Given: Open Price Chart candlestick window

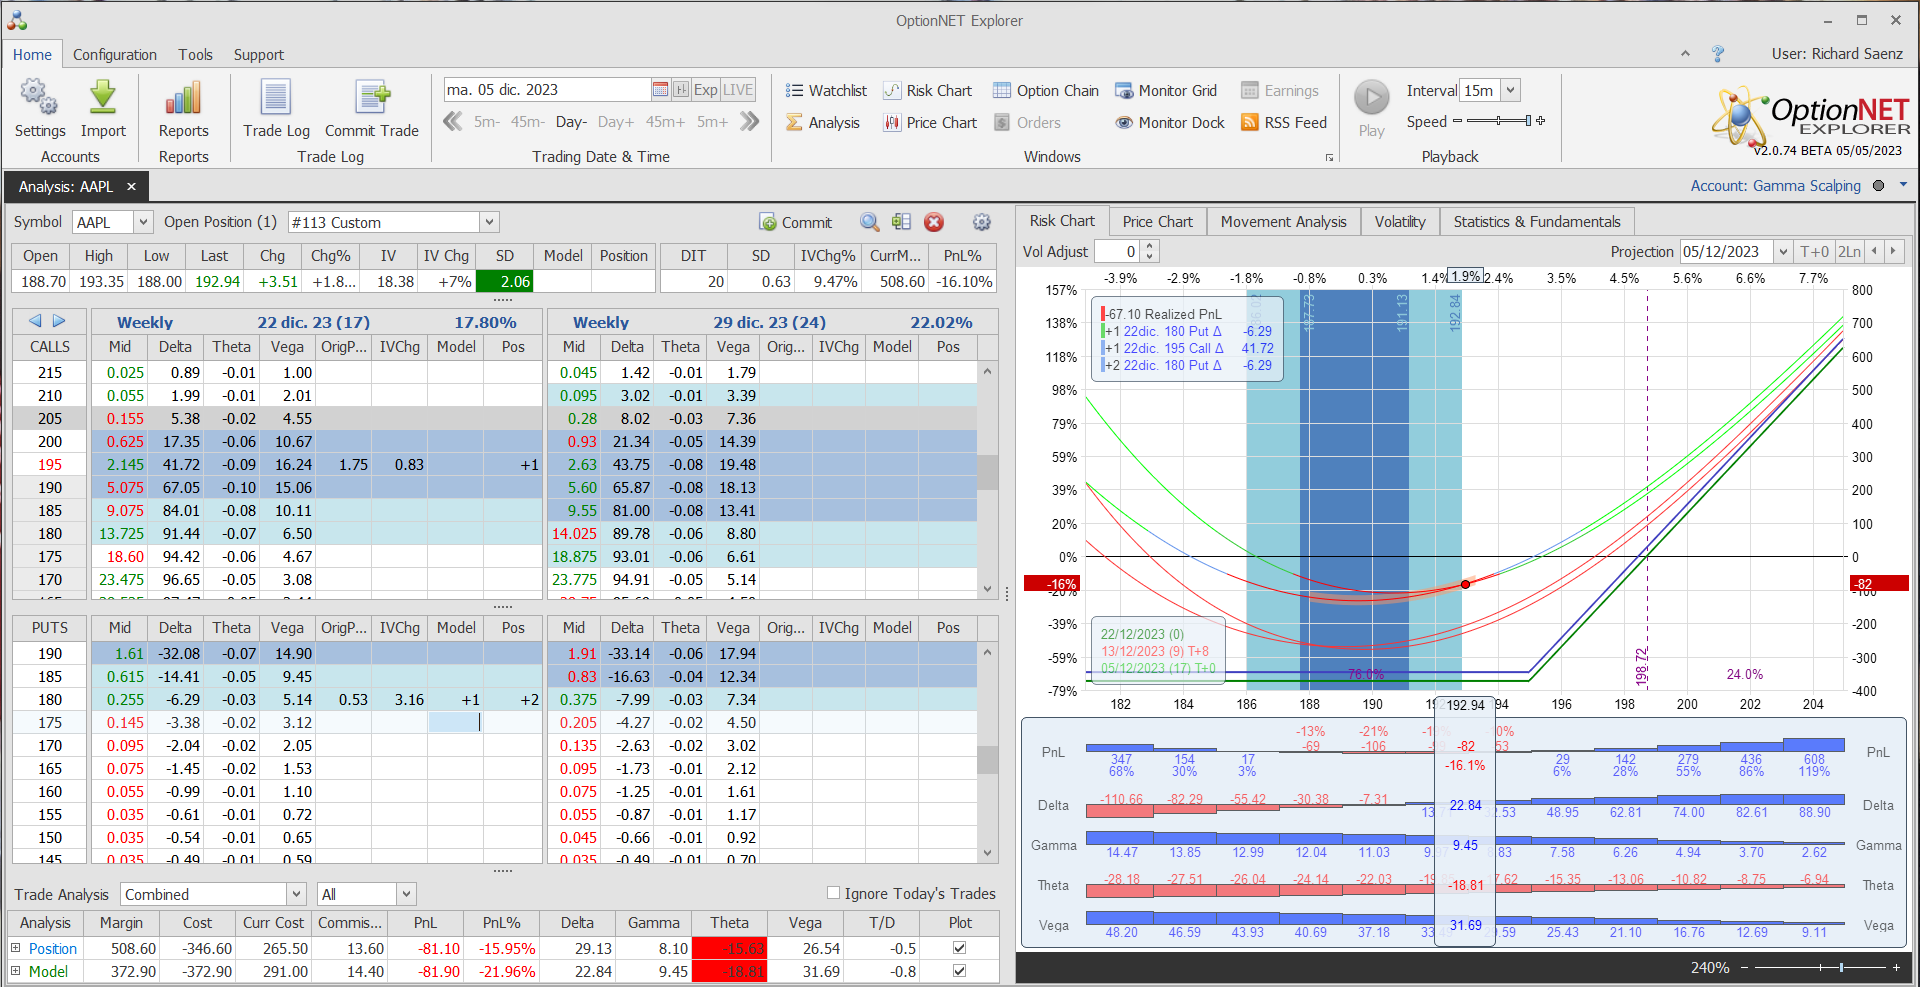Looking at the screenshot, I should (930, 123).
